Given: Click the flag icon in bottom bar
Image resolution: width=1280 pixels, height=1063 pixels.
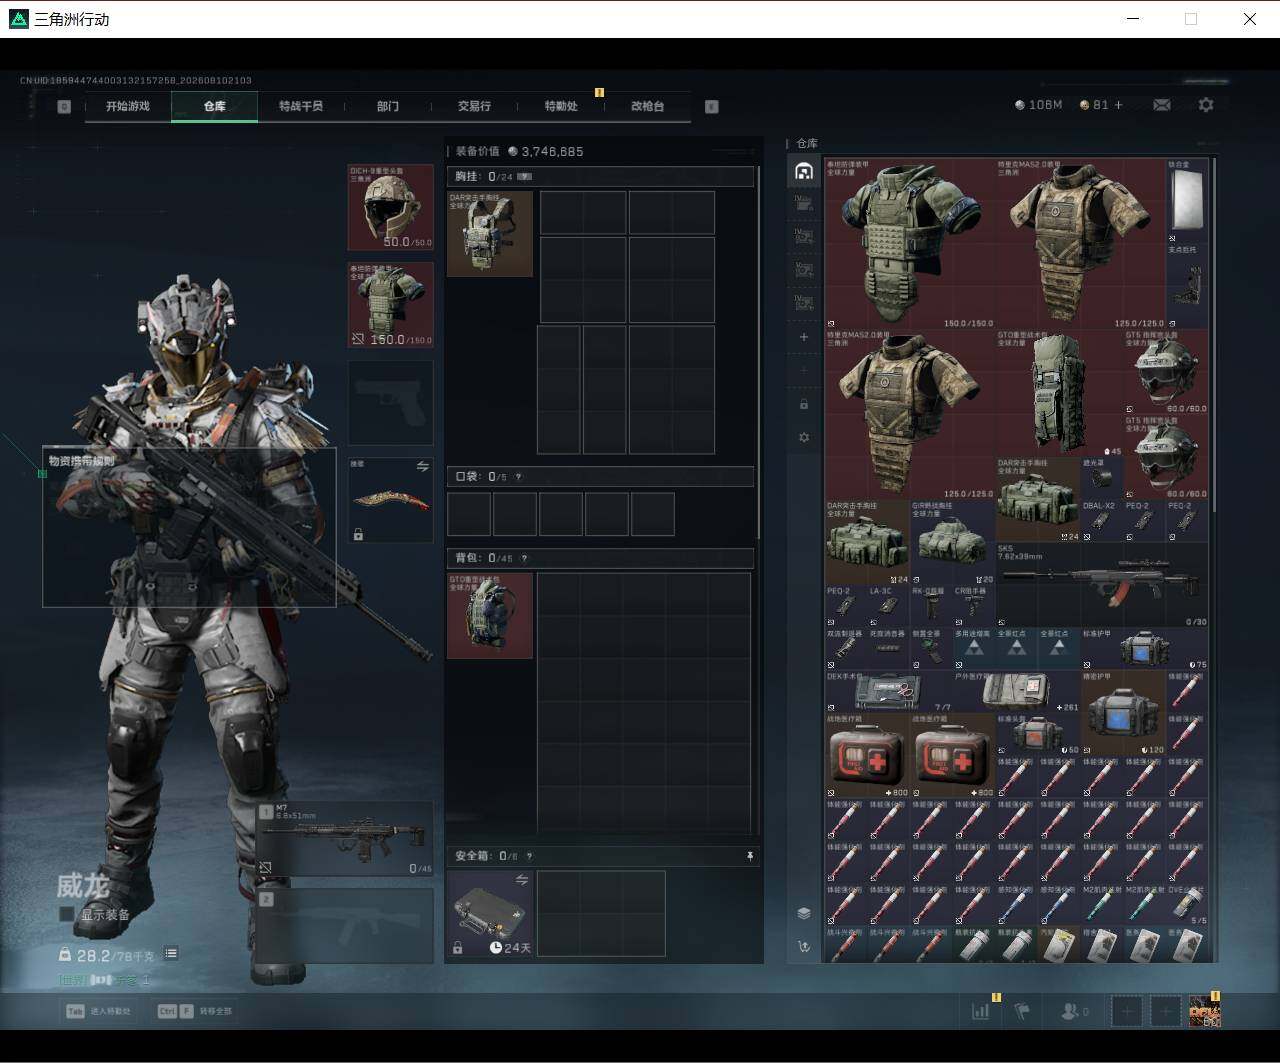Looking at the screenshot, I should coord(1022,1011).
